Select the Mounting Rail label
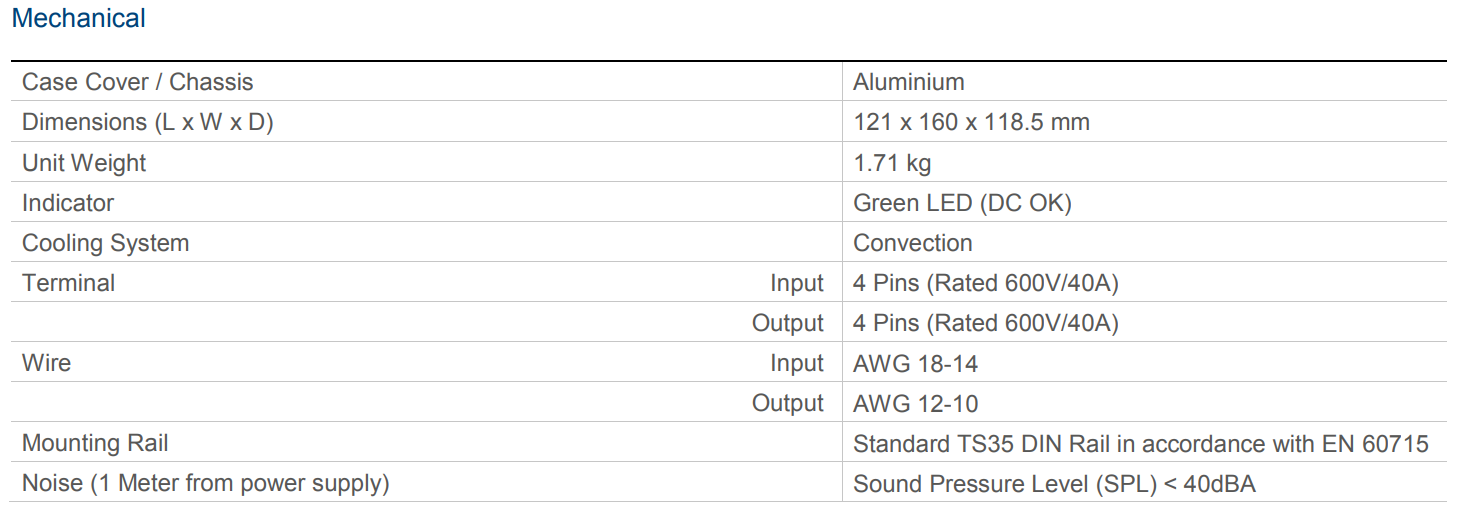This screenshot has width=1463, height=510. [95, 443]
